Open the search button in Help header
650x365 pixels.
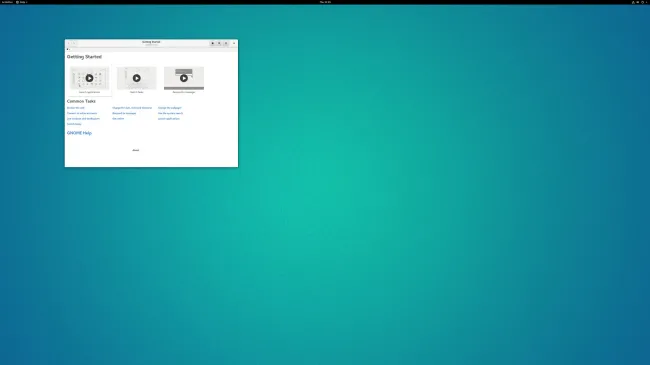tap(219, 43)
